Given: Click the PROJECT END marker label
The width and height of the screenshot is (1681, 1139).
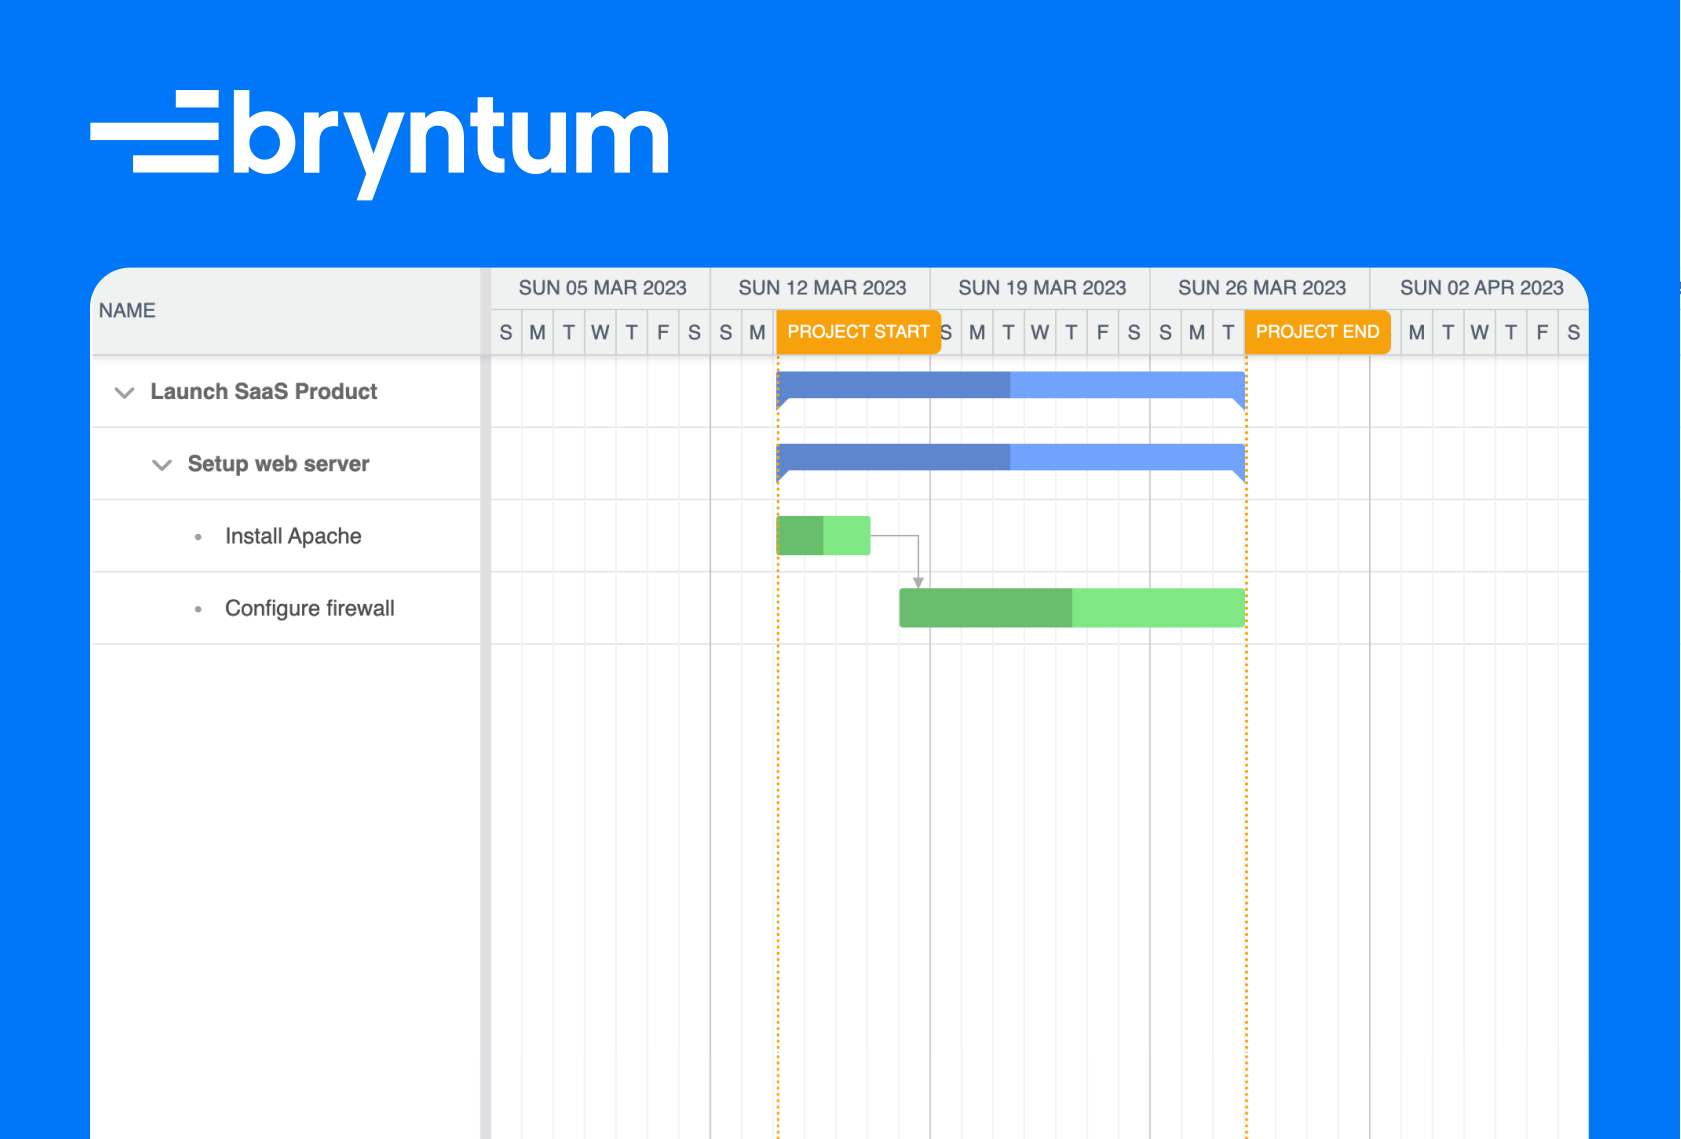Looking at the screenshot, I should pyautogui.click(x=1317, y=331).
